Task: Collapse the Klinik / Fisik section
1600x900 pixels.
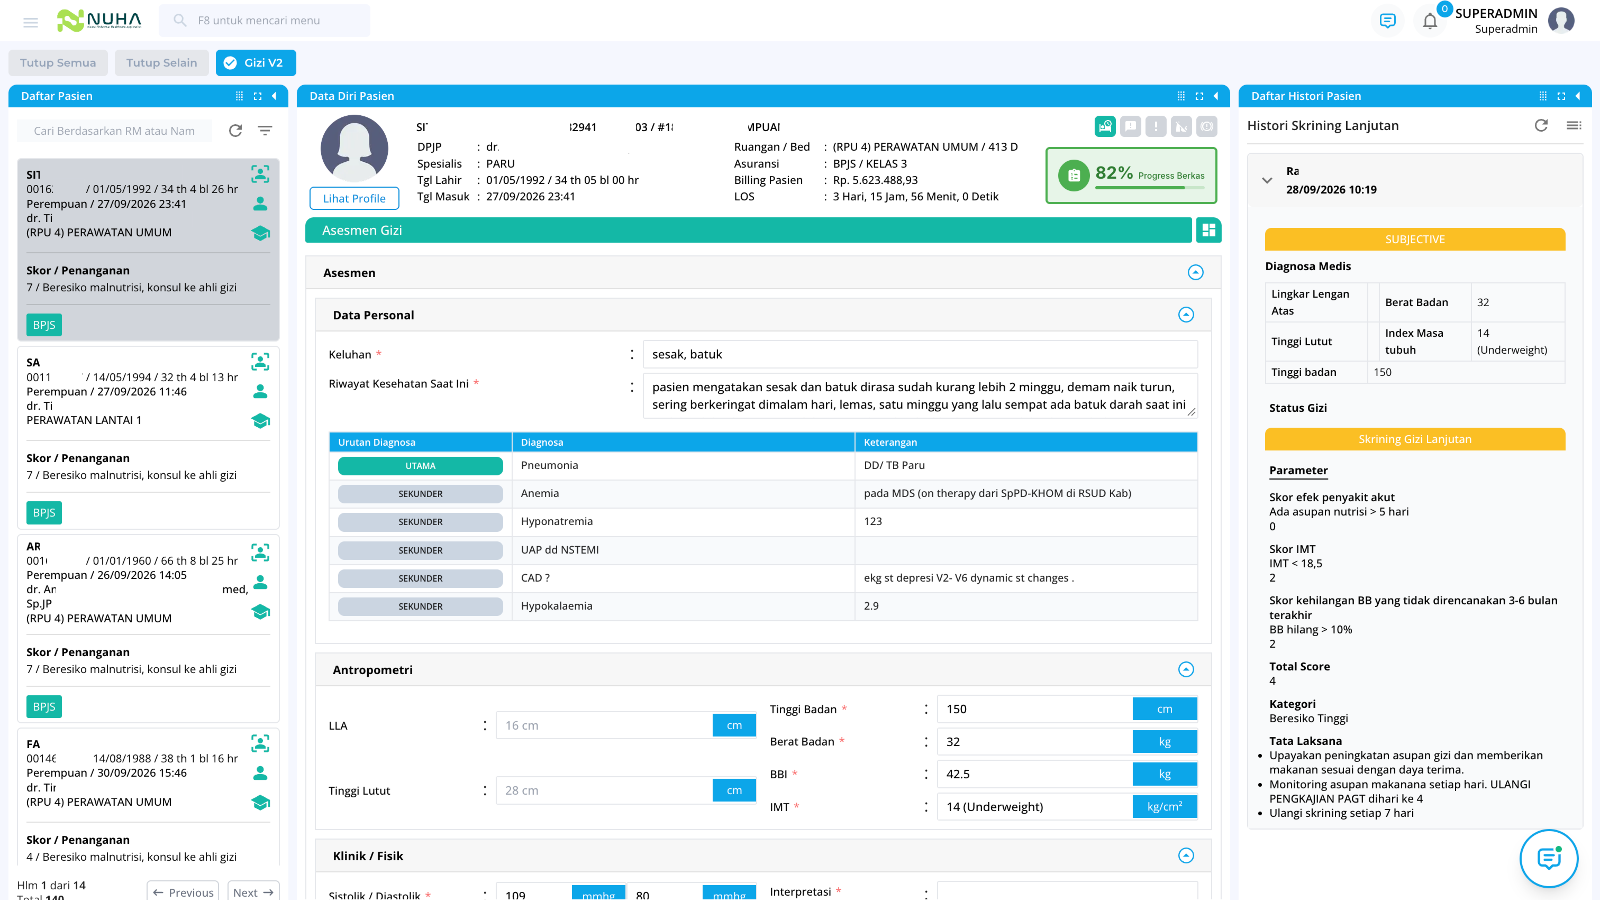Action: (1186, 855)
